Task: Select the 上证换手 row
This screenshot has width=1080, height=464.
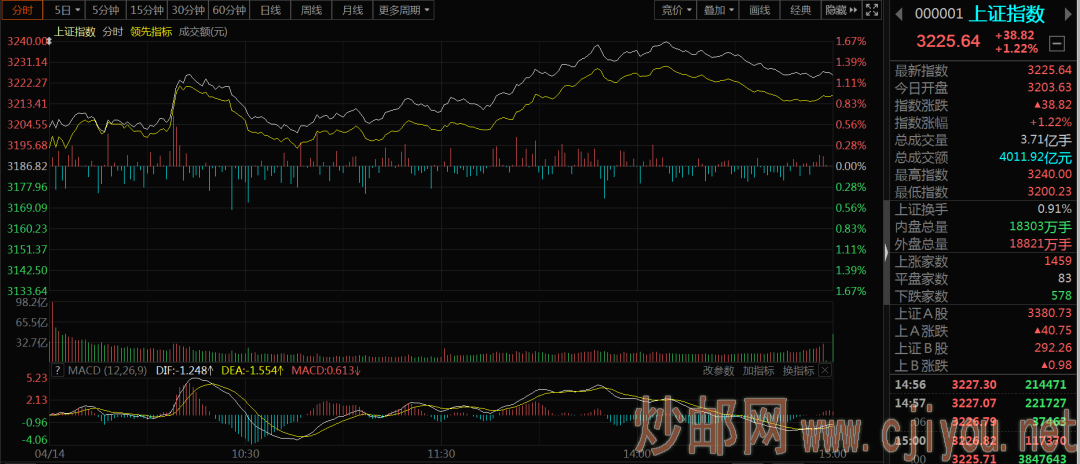Action: click(x=984, y=209)
